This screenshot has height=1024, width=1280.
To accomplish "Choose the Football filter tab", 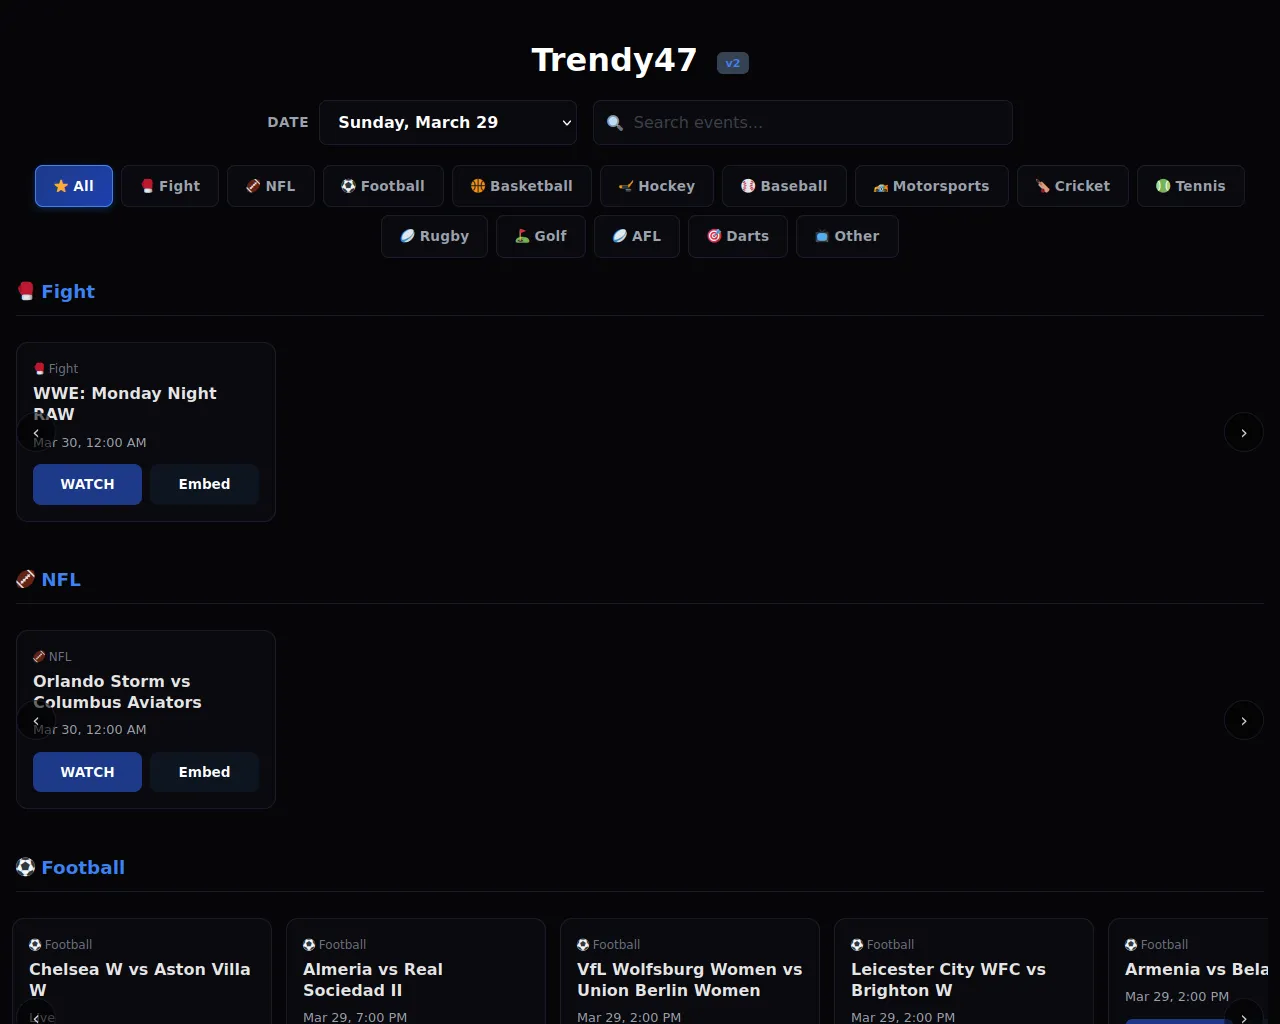I will [x=383, y=186].
